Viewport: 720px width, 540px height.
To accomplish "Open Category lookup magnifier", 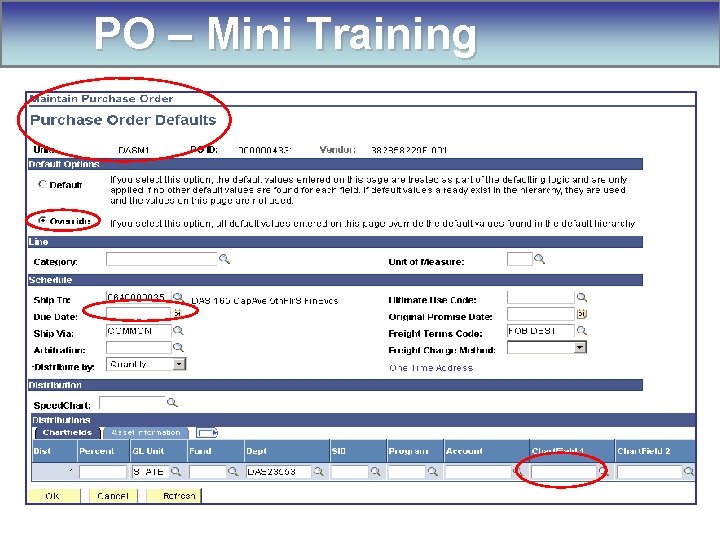I will click(224, 259).
